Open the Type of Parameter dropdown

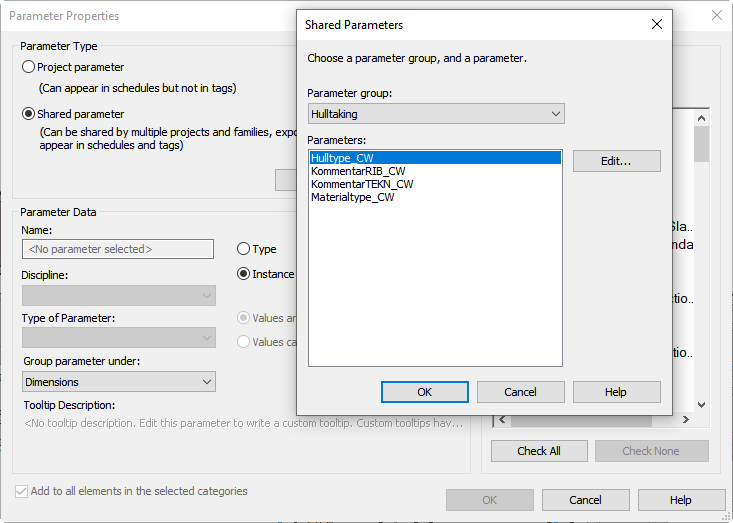point(119,338)
